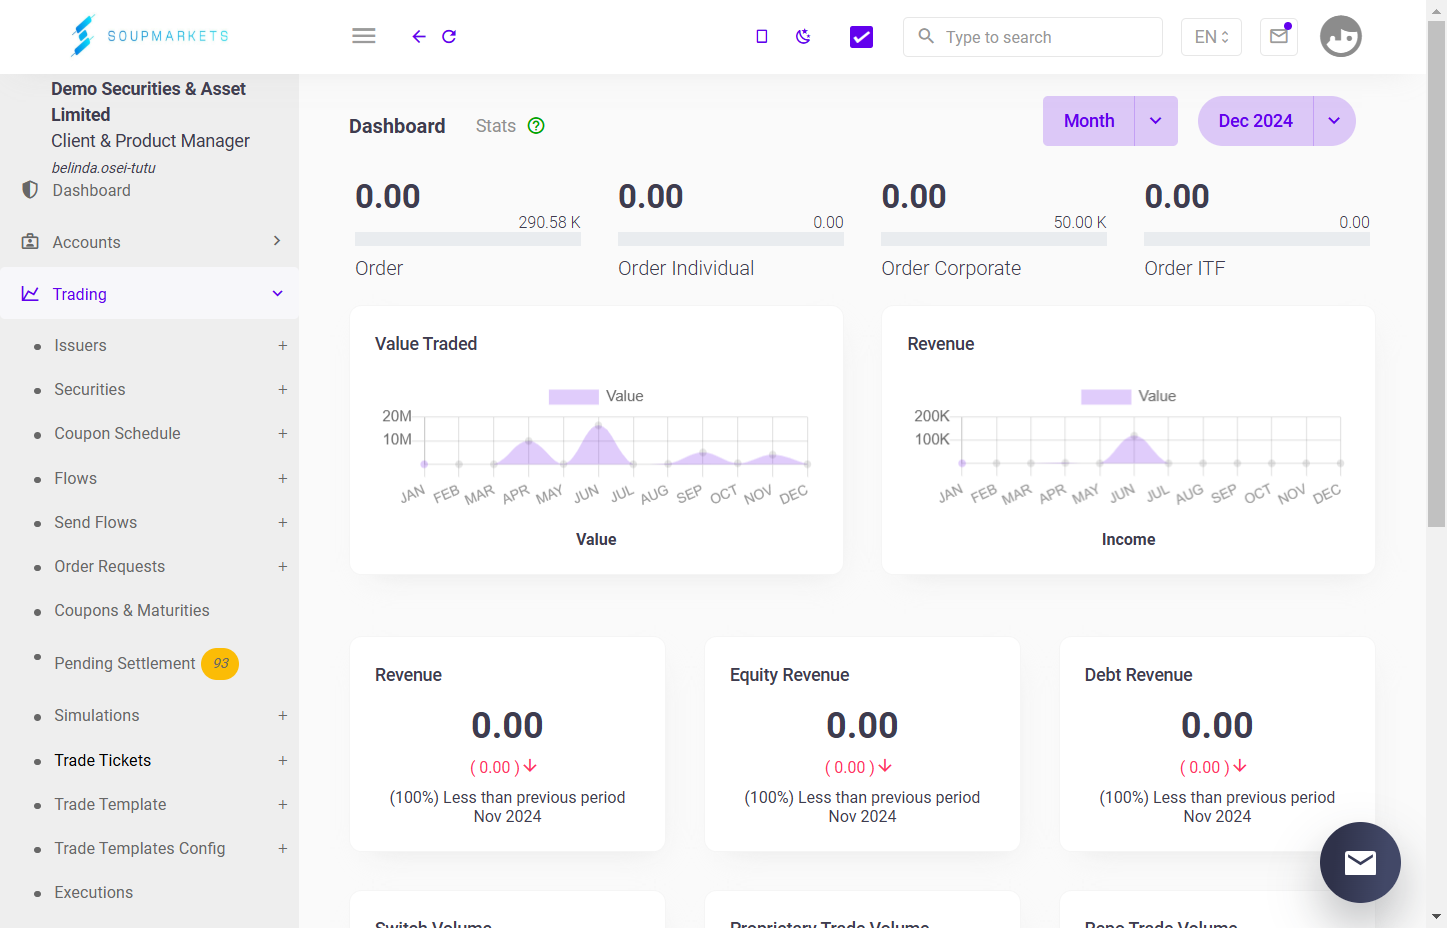Open the hamburger menu icon
The height and width of the screenshot is (928, 1447).
(x=364, y=36)
